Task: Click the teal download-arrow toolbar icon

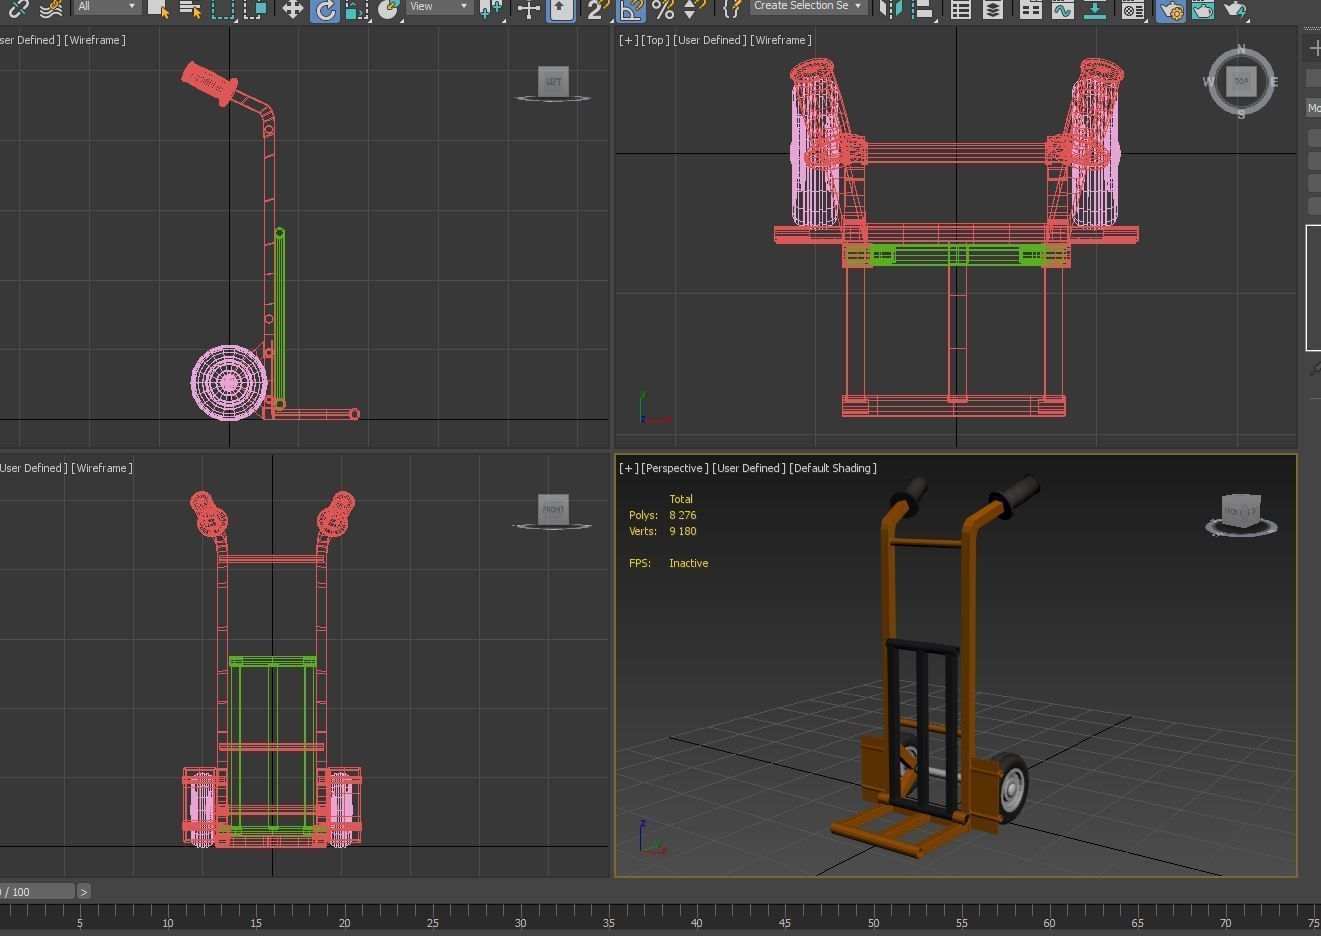Action: pos(1094,9)
